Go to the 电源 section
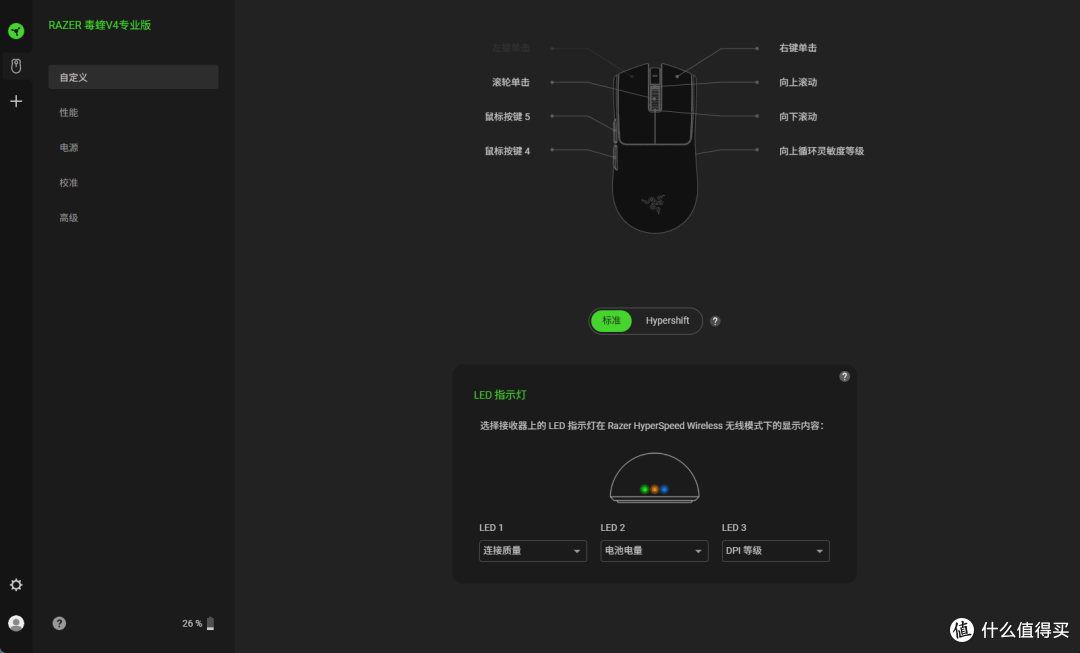The width and height of the screenshot is (1080, 653). pos(69,147)
